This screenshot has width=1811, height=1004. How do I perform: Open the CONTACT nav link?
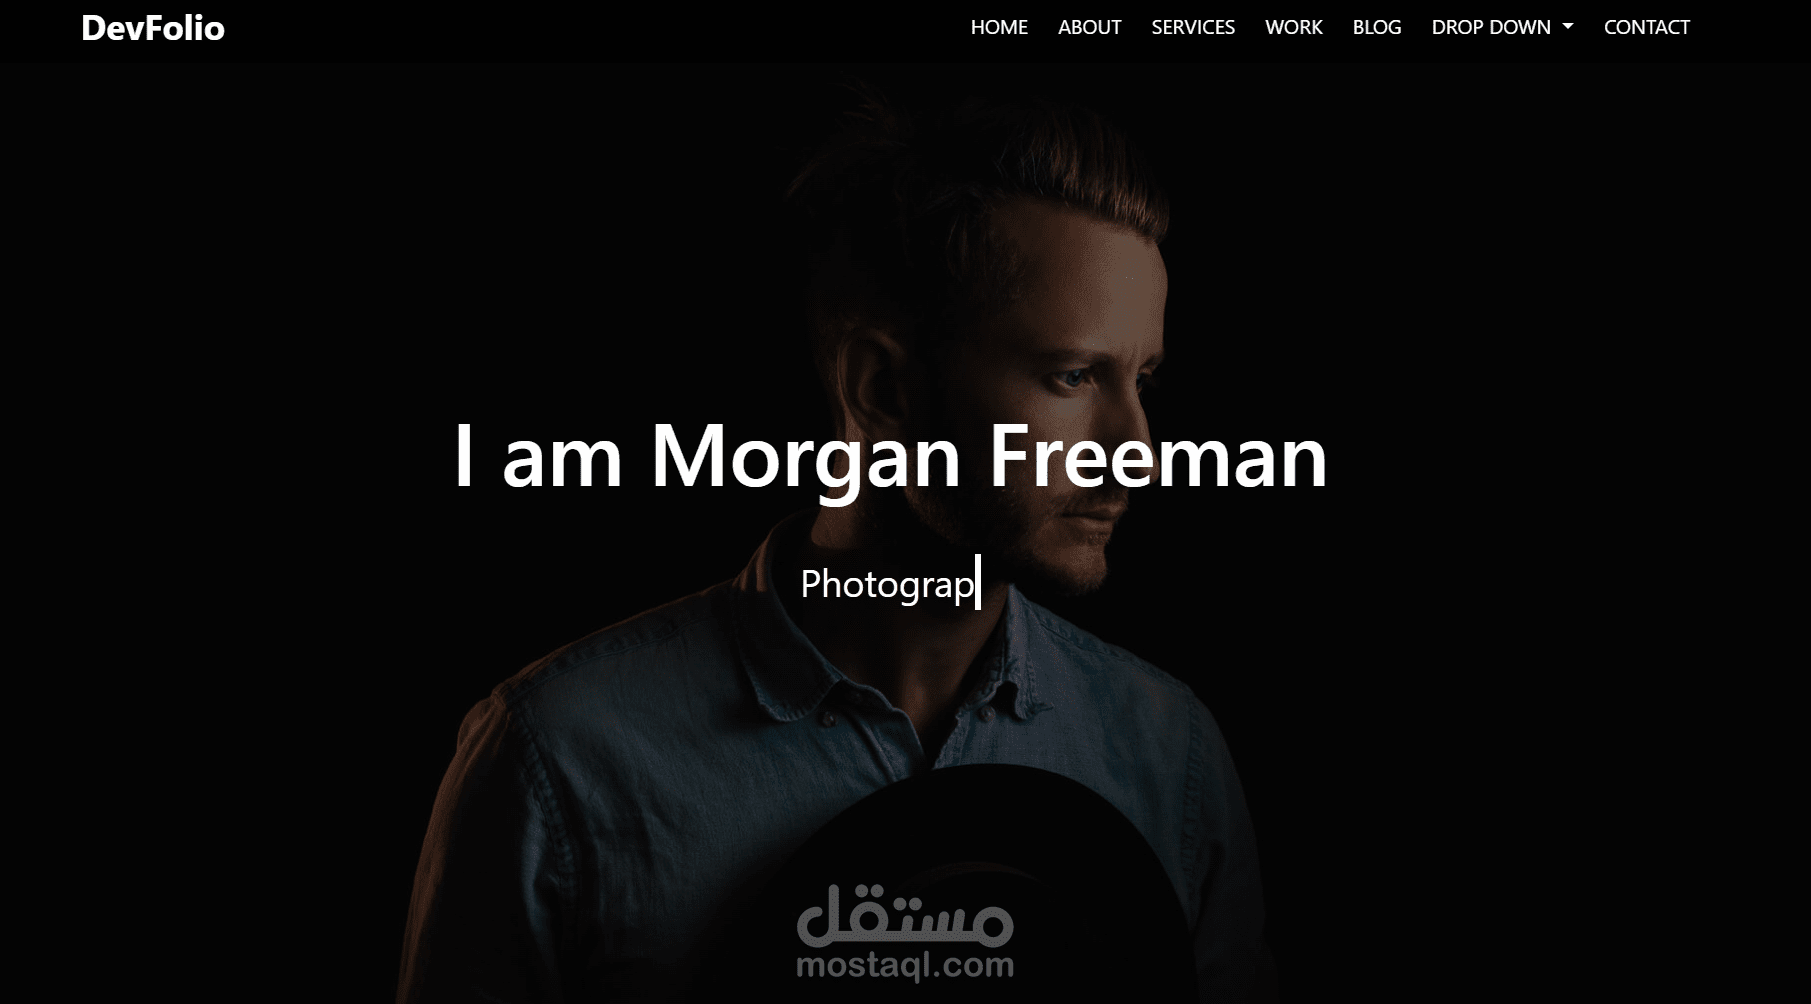click(1646, 28)
